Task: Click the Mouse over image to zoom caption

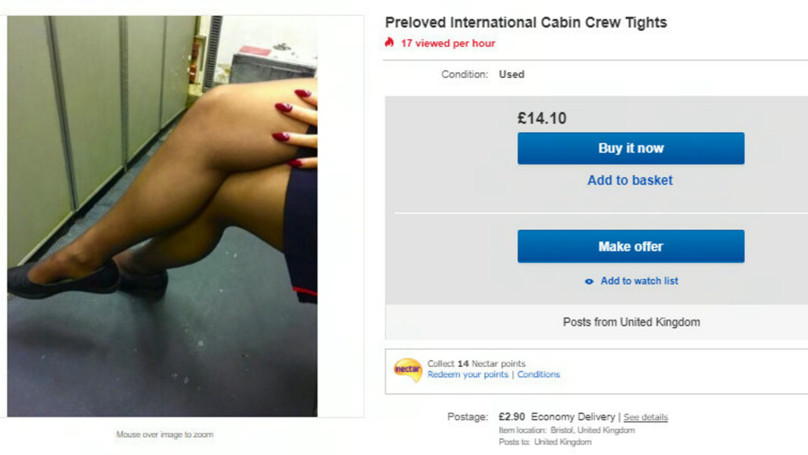Action: click(164, 434)
